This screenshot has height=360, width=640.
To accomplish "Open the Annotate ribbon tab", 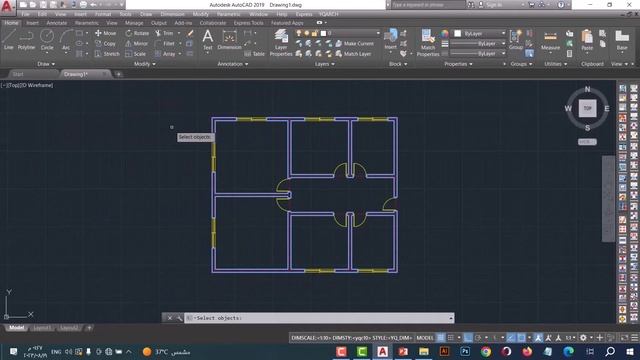I will (57, 23).
